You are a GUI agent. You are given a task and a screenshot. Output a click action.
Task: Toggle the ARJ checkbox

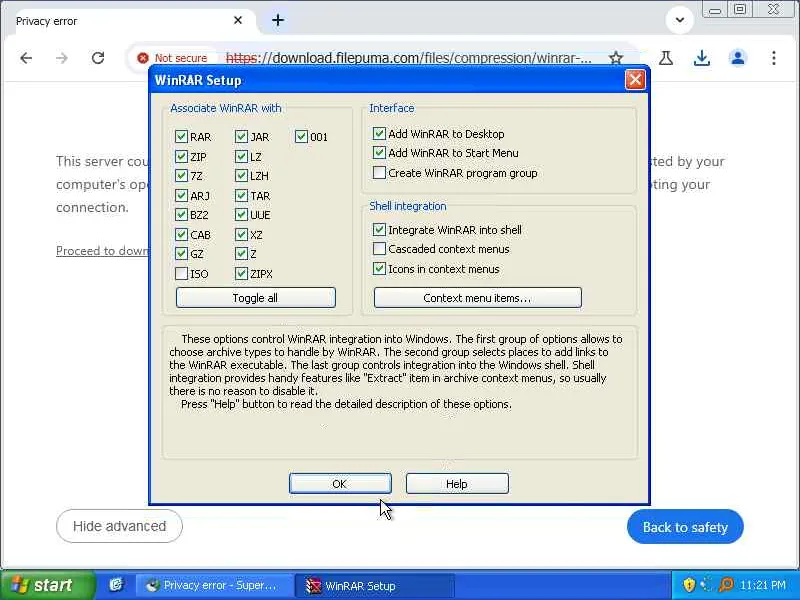(181, 195)
